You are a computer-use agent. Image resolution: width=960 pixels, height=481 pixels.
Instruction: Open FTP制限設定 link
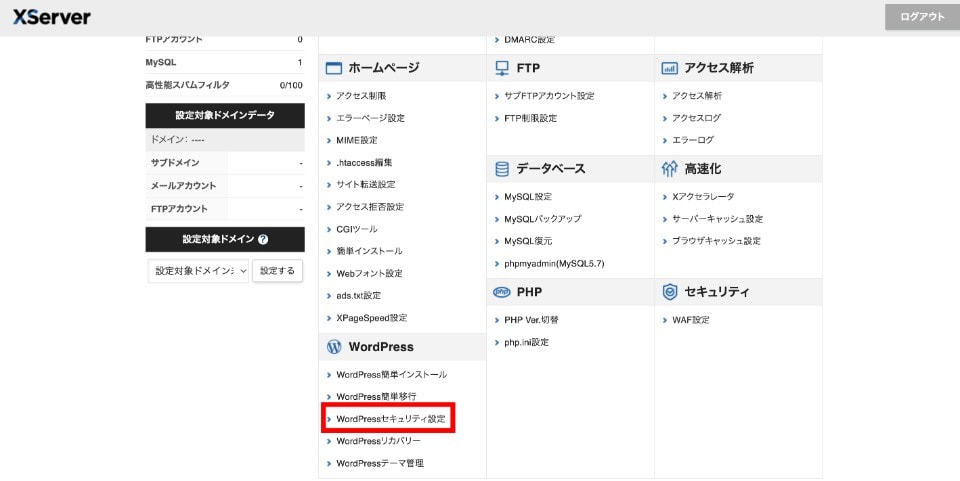tap(531, 118)
